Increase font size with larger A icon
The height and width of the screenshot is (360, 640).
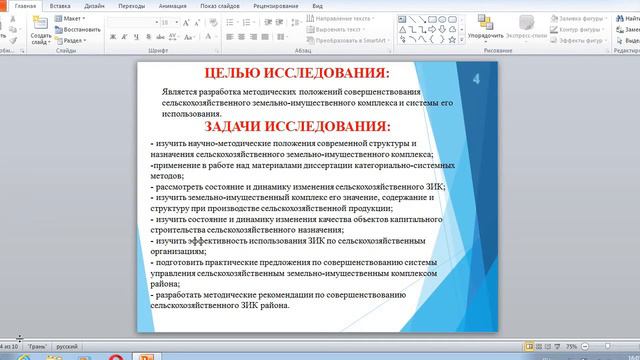click(186, 22)
